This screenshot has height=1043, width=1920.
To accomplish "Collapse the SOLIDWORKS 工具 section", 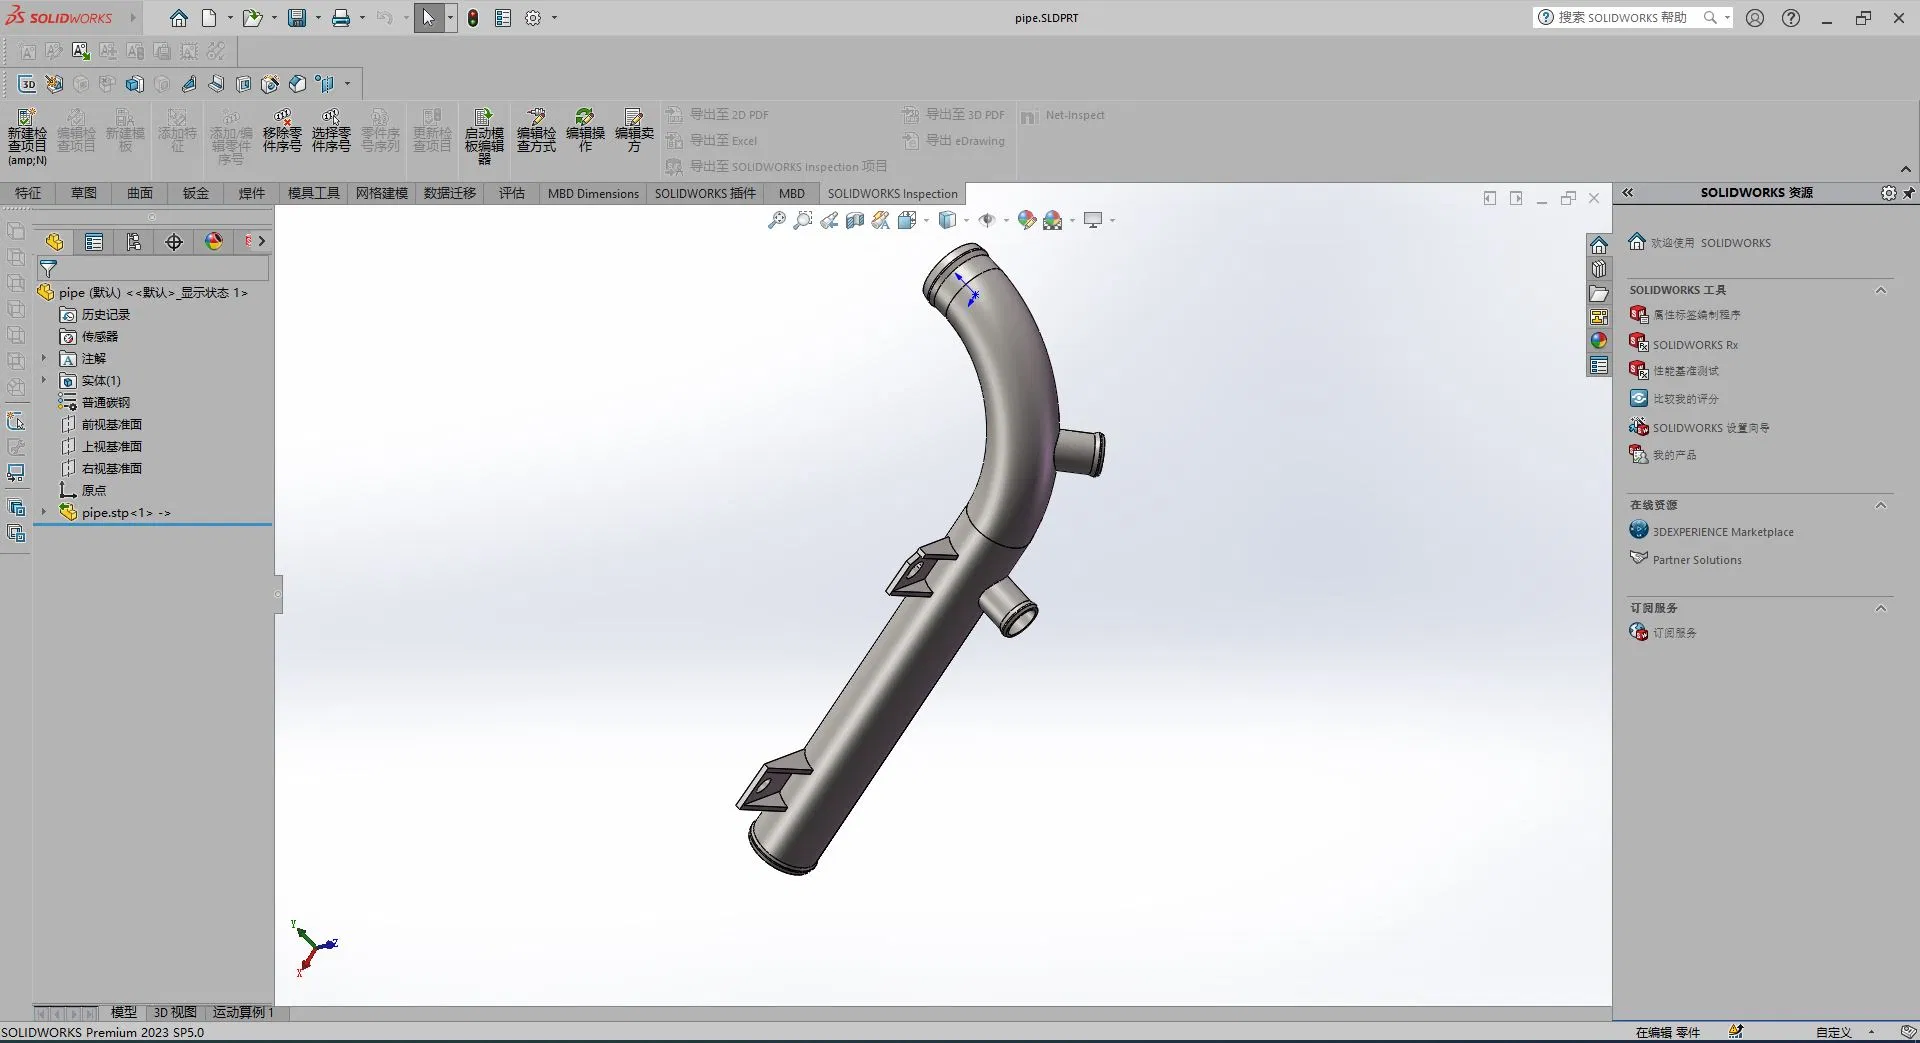I will click(1880, 291).
